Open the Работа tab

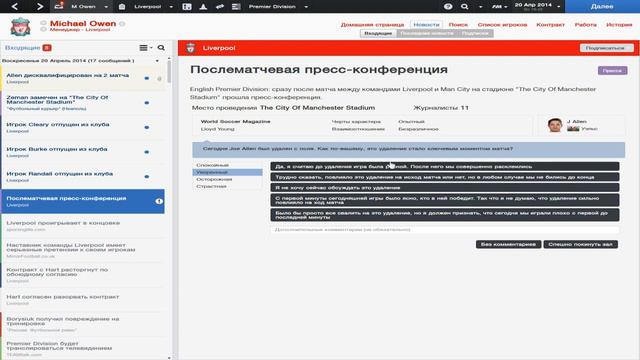pos(585,24)
